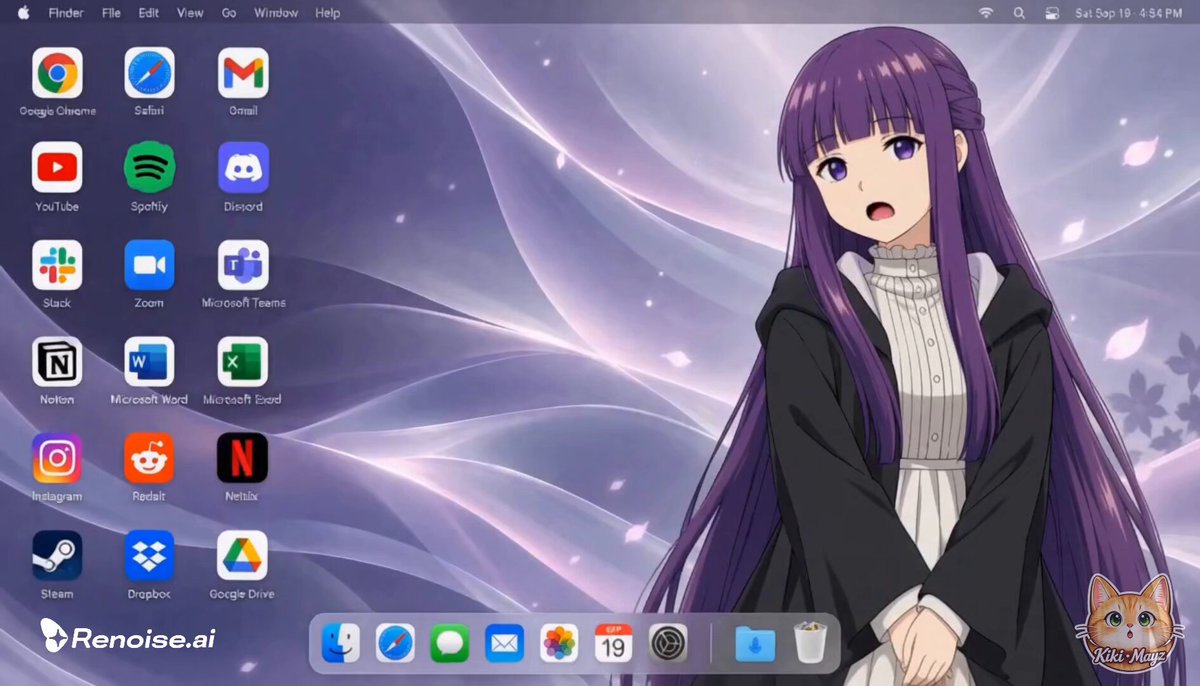Image resolution: width=1200 pixels, height=686 pixels.
Task: Open Messages in the dock
Action: click(x=450, y=643)
